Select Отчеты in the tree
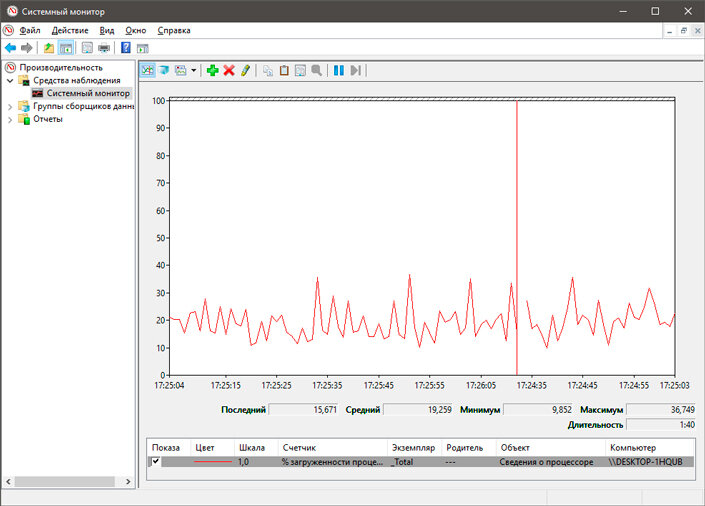Viewport: 705px width, 506px height. pos(48,119)
